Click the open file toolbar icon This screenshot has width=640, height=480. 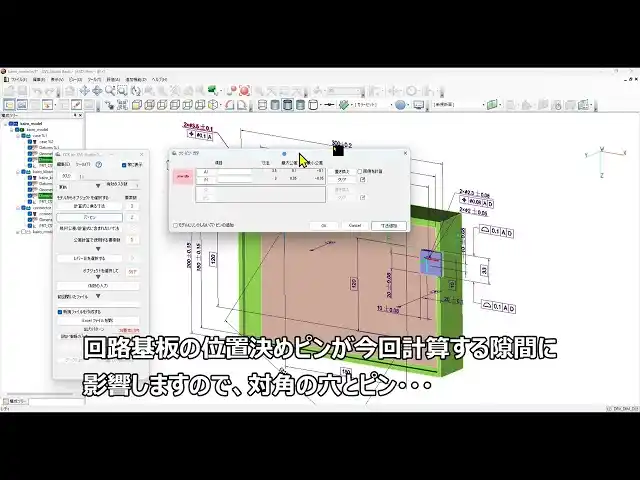[9, 91]
